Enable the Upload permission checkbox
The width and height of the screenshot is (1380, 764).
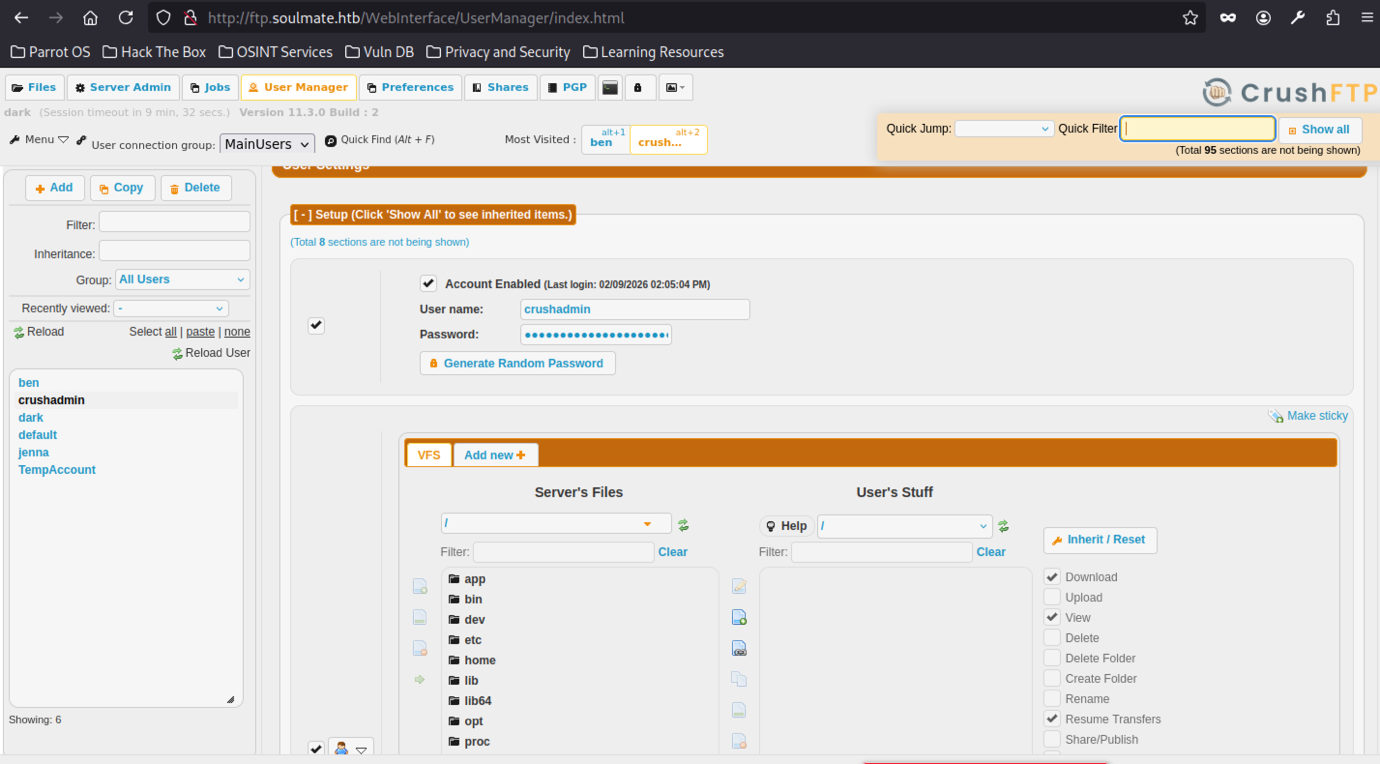[1052, 597]
